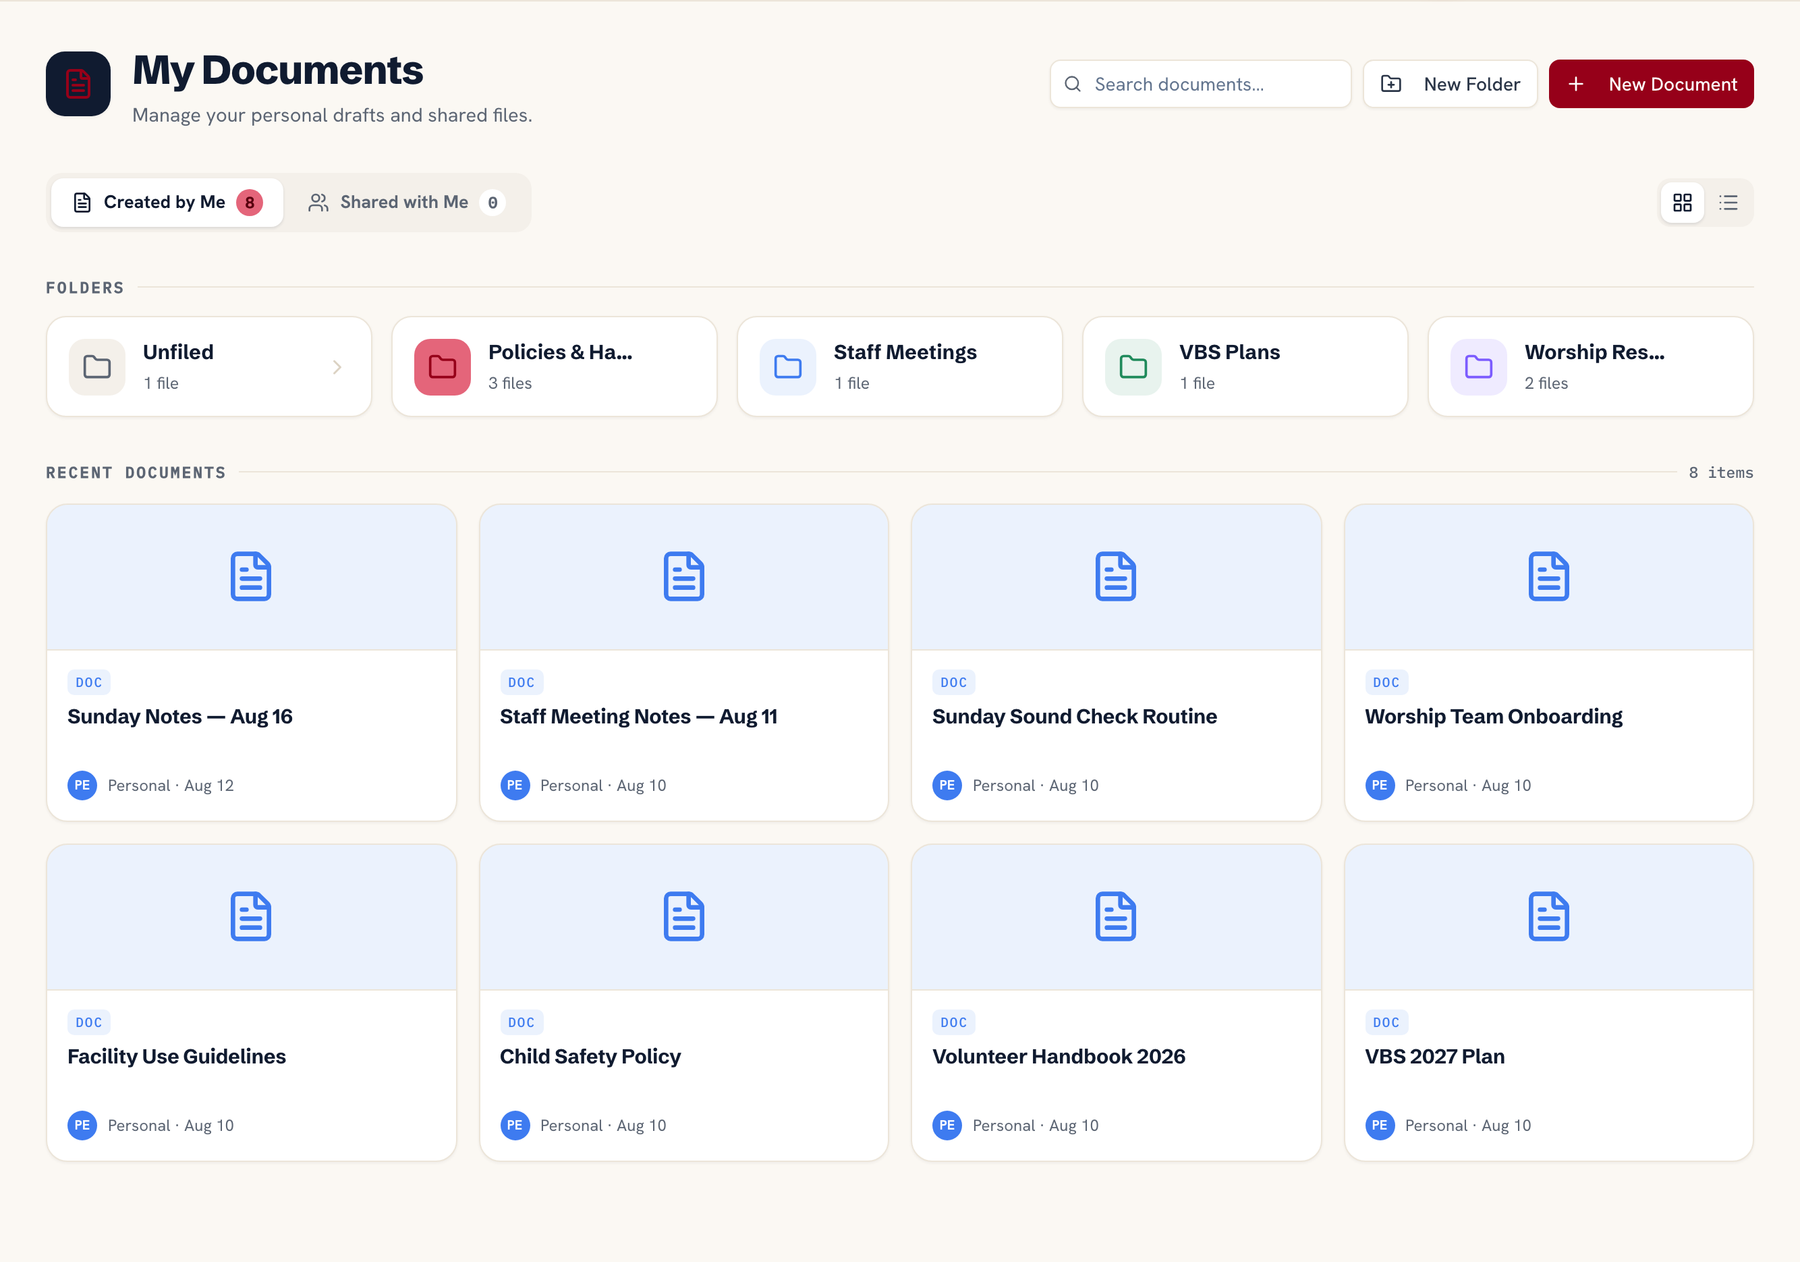Open the Unfiled folder card
This screenshot has height=1262, width=1800.
[x=209, y=367]
